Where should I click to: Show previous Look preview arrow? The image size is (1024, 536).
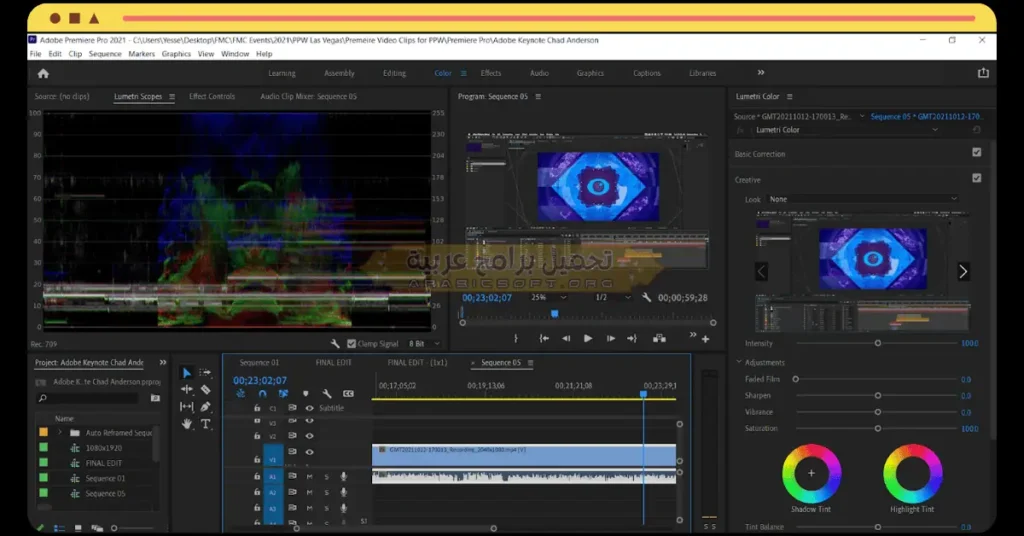761,272
